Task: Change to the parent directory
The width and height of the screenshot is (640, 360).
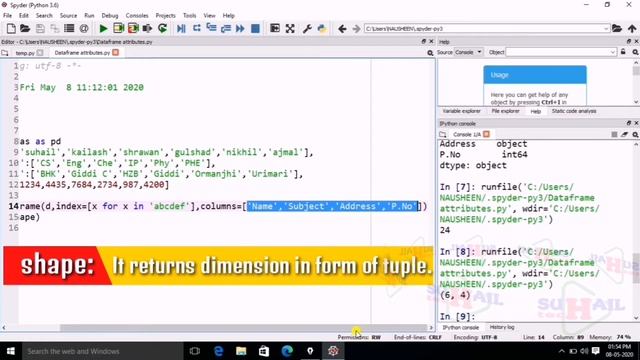Action: [x=632, y=29]
